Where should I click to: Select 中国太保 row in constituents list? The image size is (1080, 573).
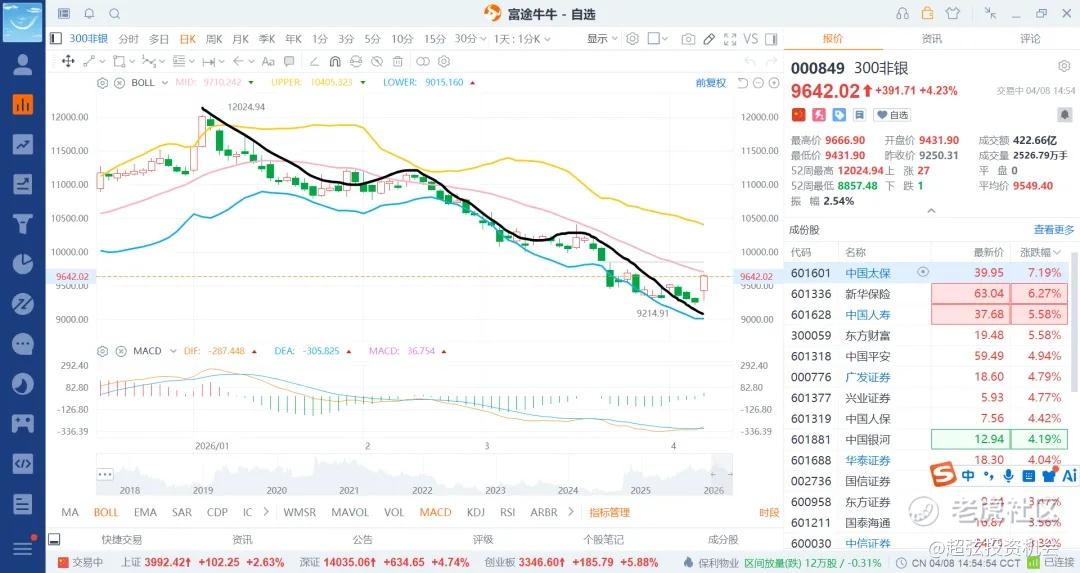pos(926,273)
